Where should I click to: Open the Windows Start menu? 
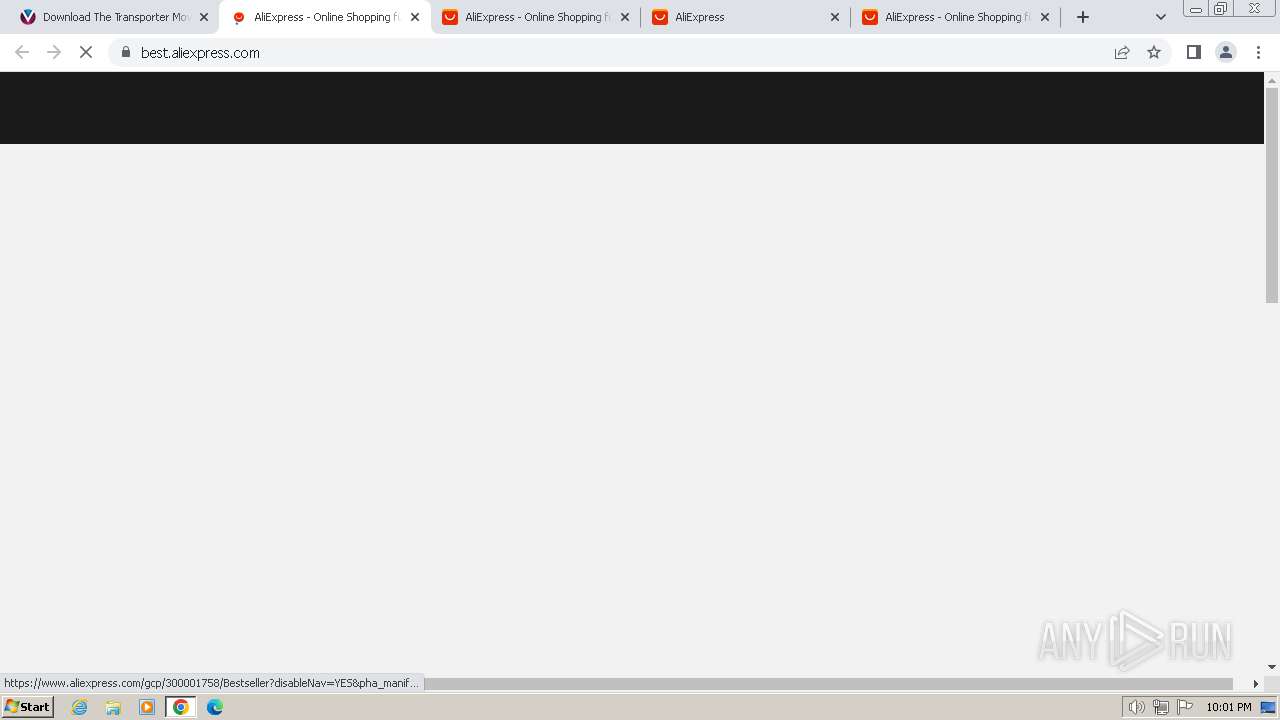pos(27,707)
